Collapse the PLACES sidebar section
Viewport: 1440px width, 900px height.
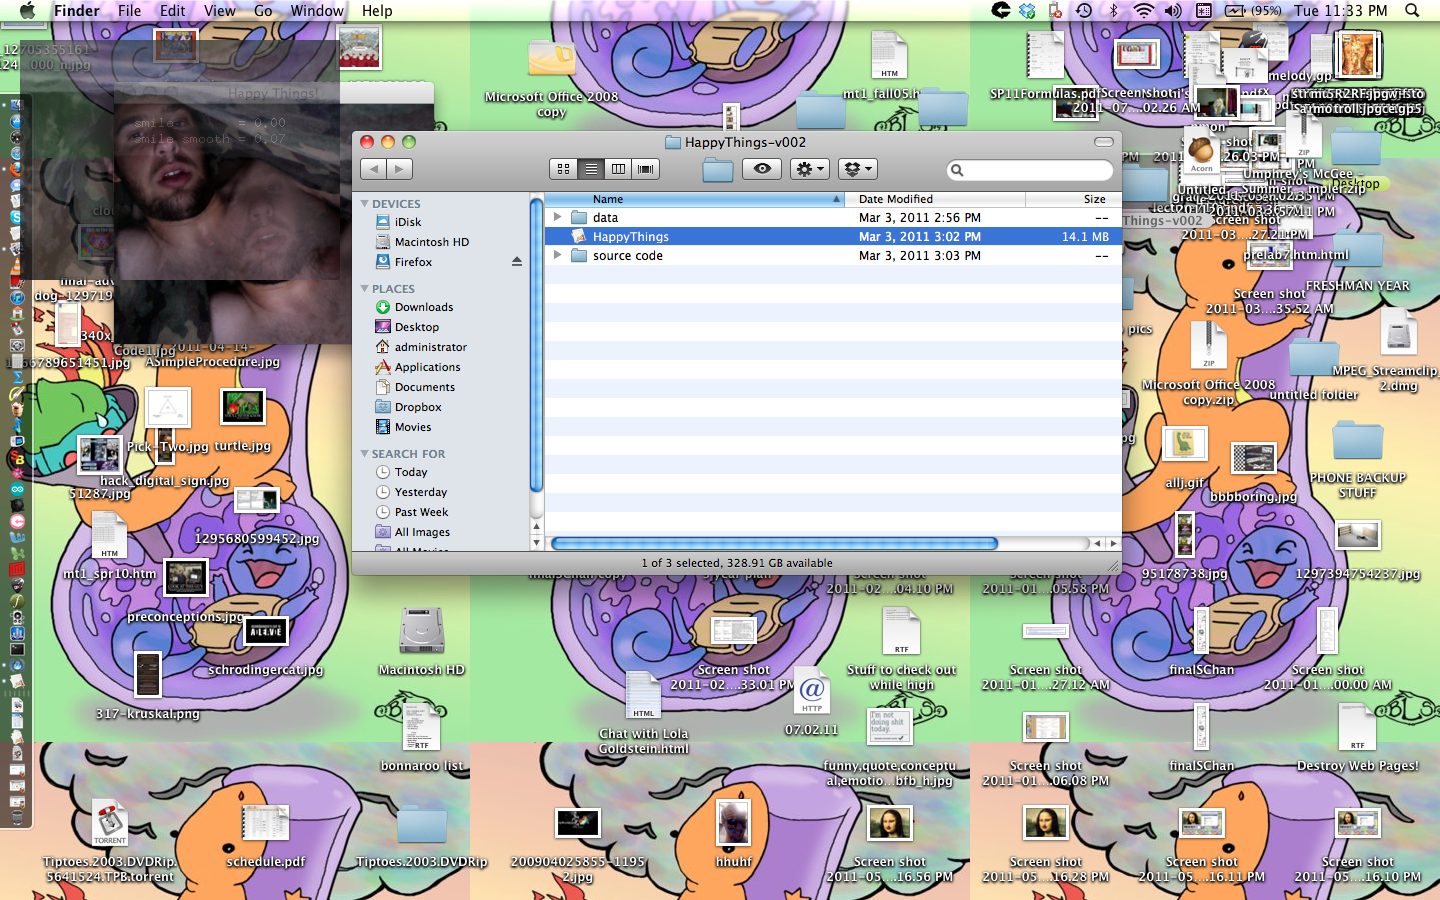click(x=365, y=288)
